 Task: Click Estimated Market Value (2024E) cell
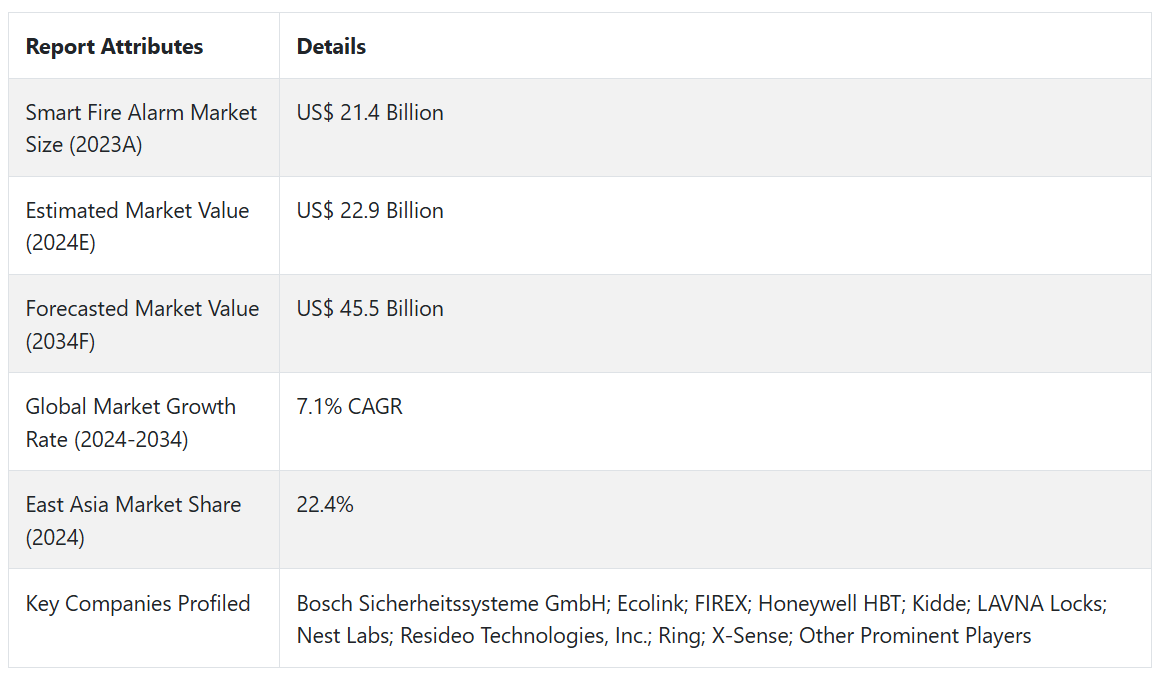[x=137, y=226]
